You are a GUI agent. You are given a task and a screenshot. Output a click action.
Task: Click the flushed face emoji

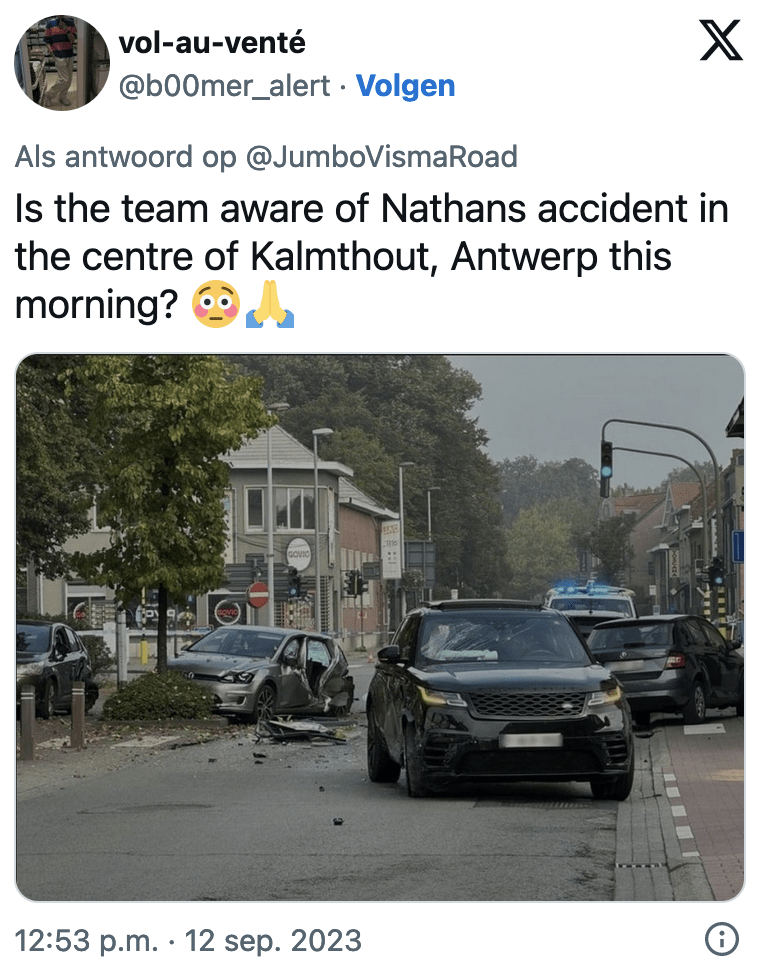(x=215, y=304)
